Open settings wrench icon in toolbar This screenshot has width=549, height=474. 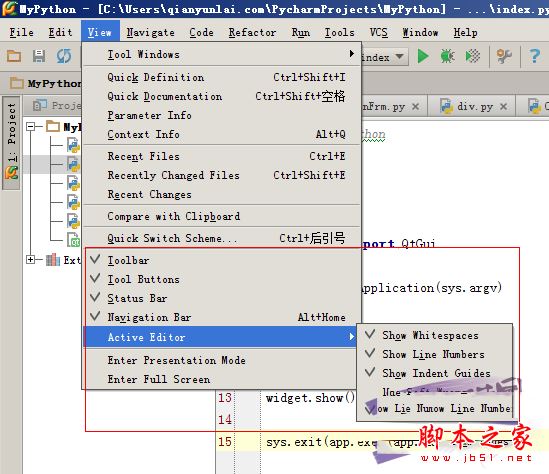504,56
